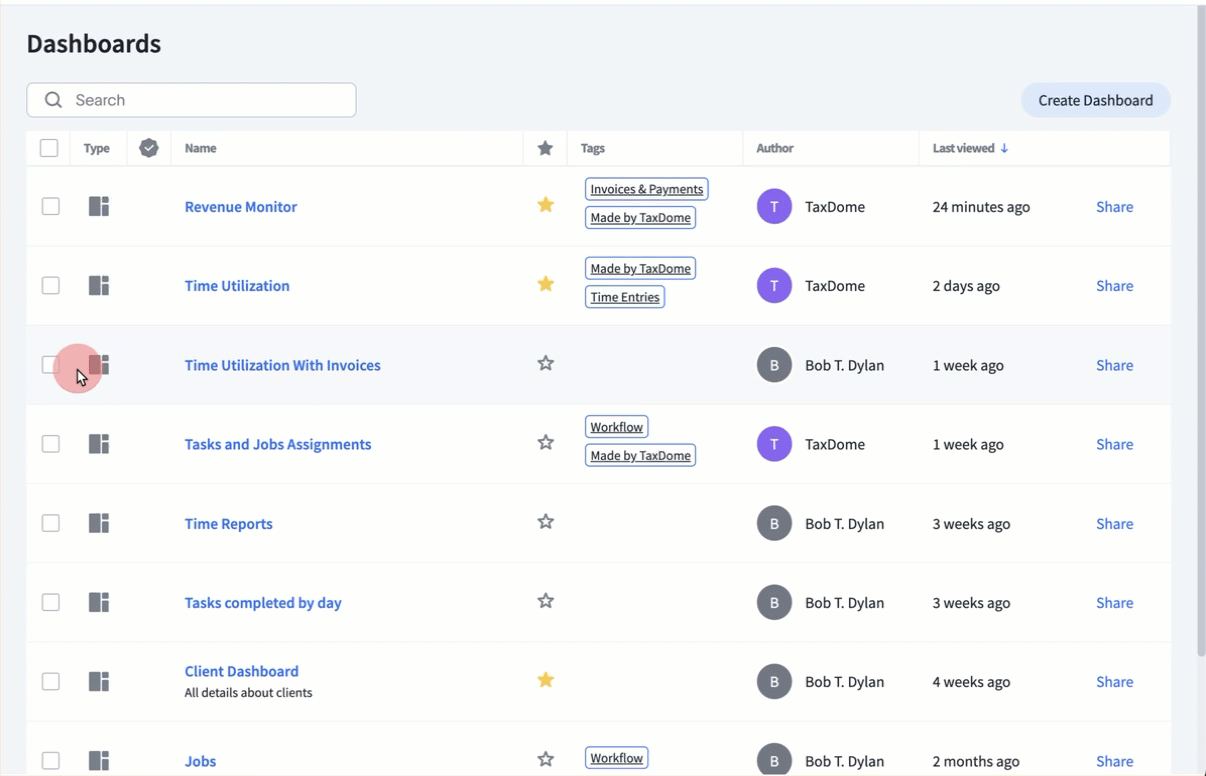The width and height of the screenshot is (1206, 776).
Task: Select the Tasks completed by day checkbox
Action: pyautogui.click(x=50, y=602)
